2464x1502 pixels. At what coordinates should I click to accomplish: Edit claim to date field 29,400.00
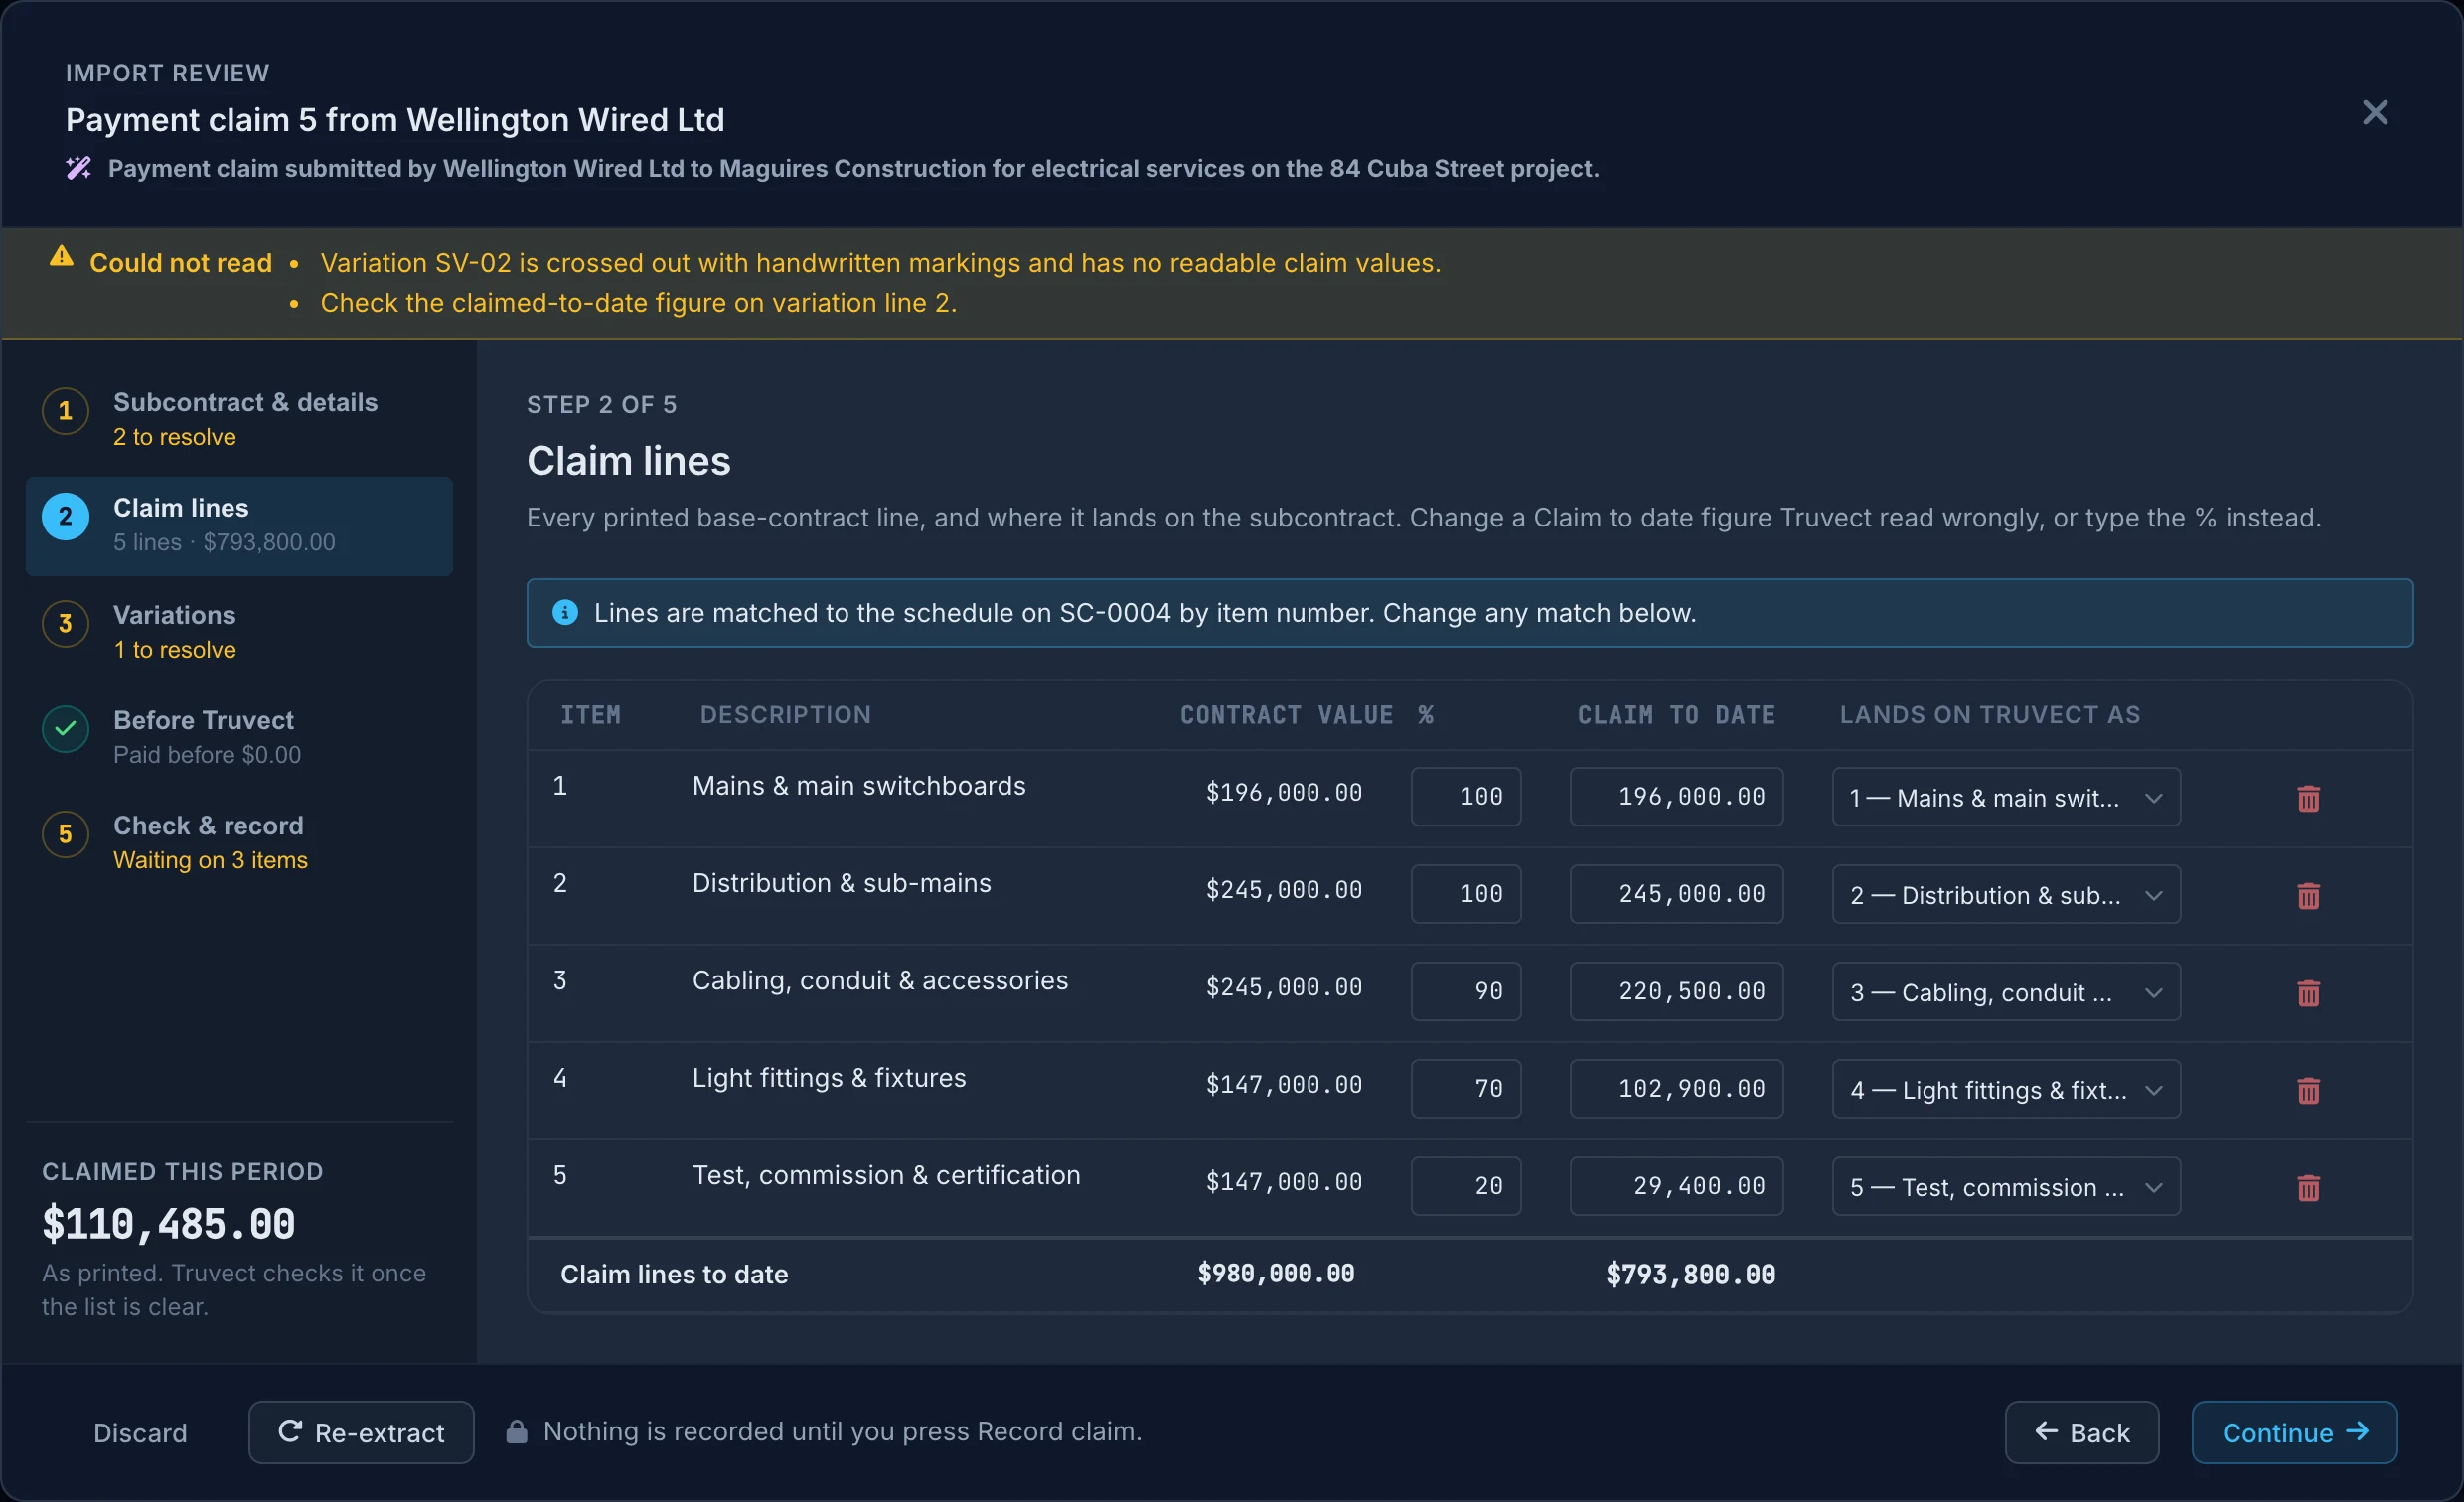(x=1676, y=1186)
